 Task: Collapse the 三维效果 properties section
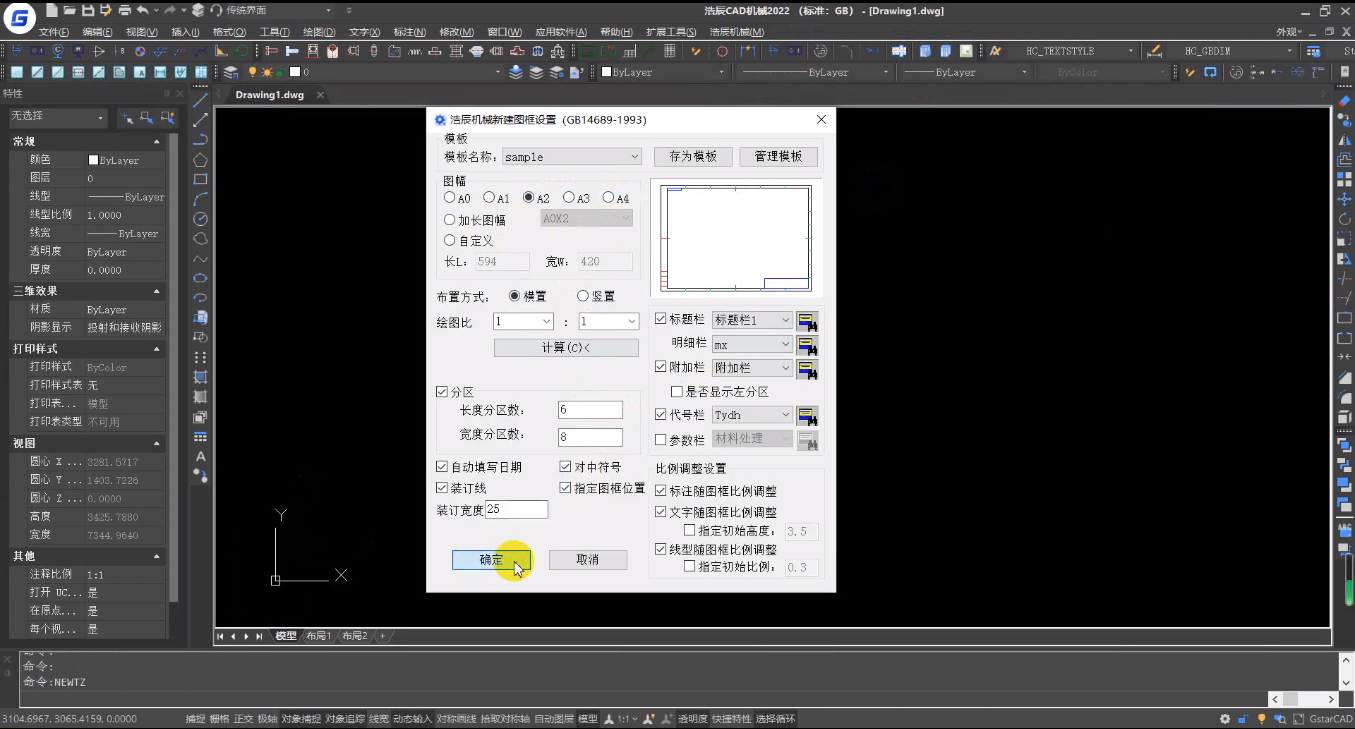pyautogui.click(x=157, y=291)
